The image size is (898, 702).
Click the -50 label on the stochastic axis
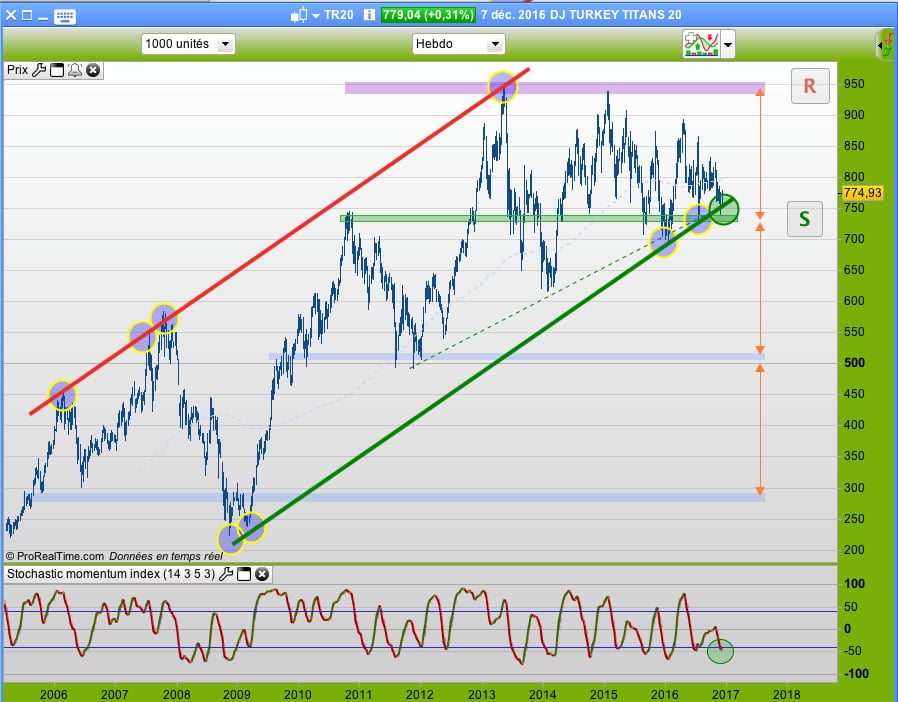(x=853, y=650)
